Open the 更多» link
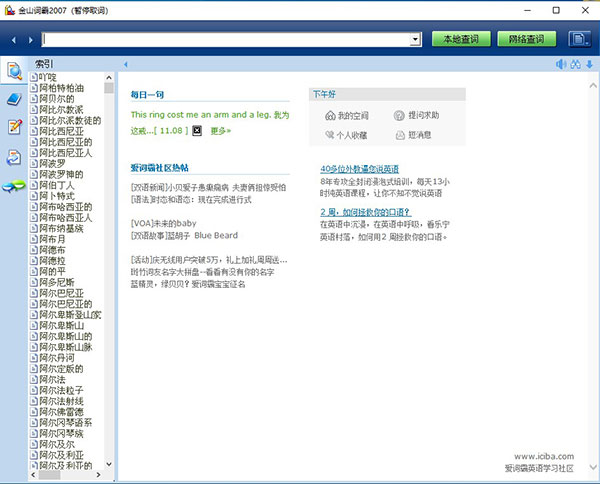The height and width of the screenshot is (484, 600). (221, 131)
